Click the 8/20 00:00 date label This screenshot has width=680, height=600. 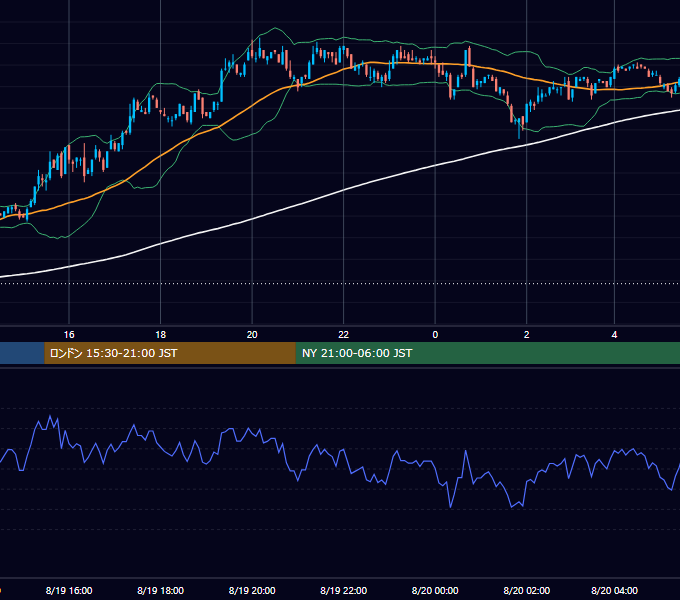pos(435,590)
